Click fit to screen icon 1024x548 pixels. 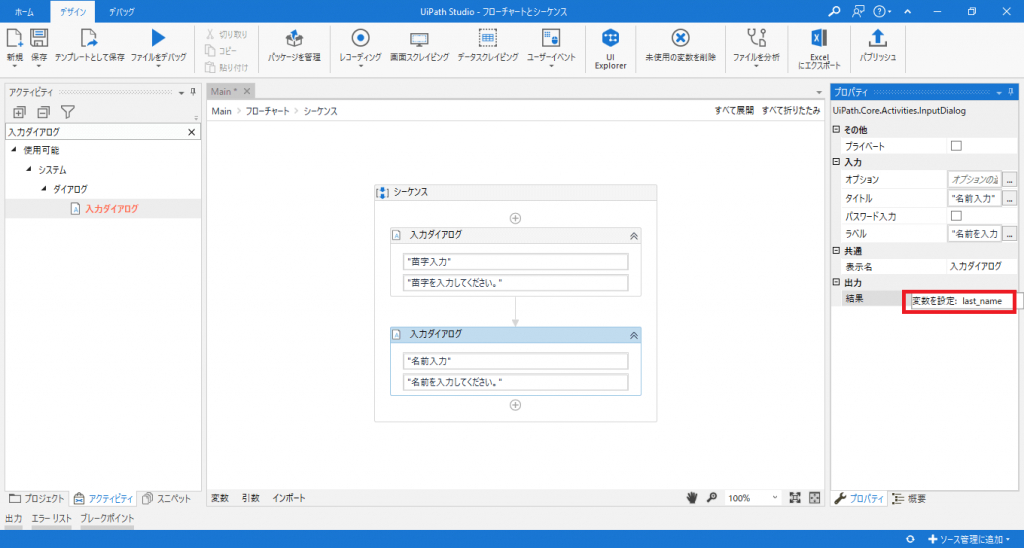[x=795, y=498]
